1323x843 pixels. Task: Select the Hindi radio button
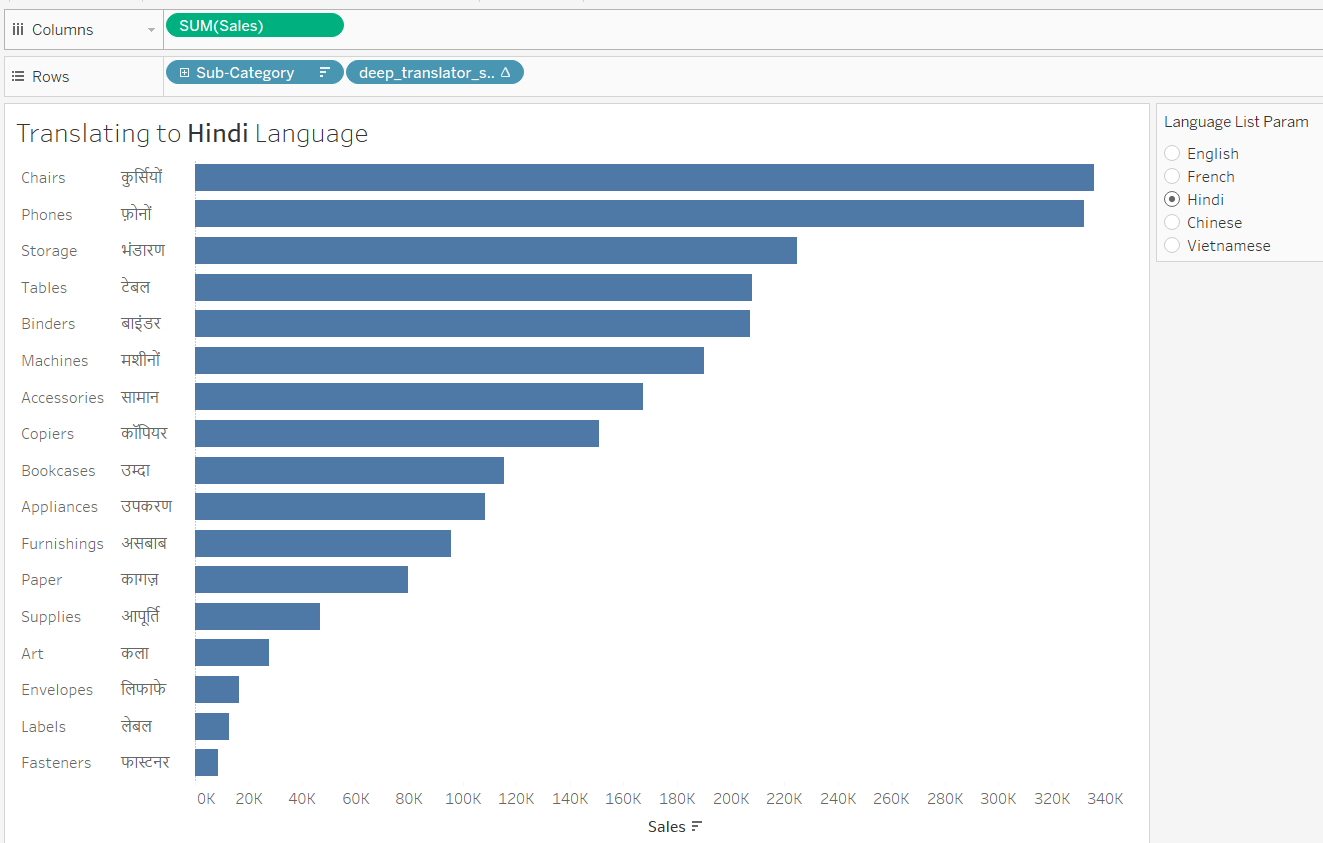tap(1173, 199)
